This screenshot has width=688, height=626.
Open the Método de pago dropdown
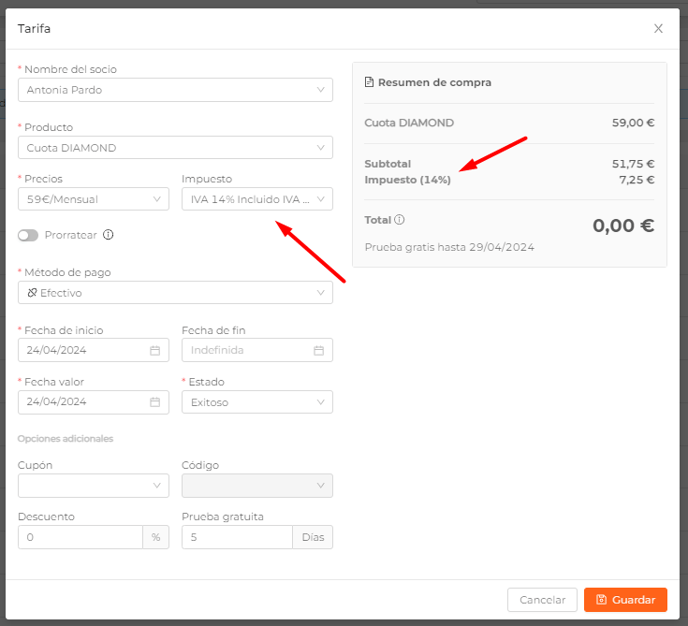click(x=175, y=293)
